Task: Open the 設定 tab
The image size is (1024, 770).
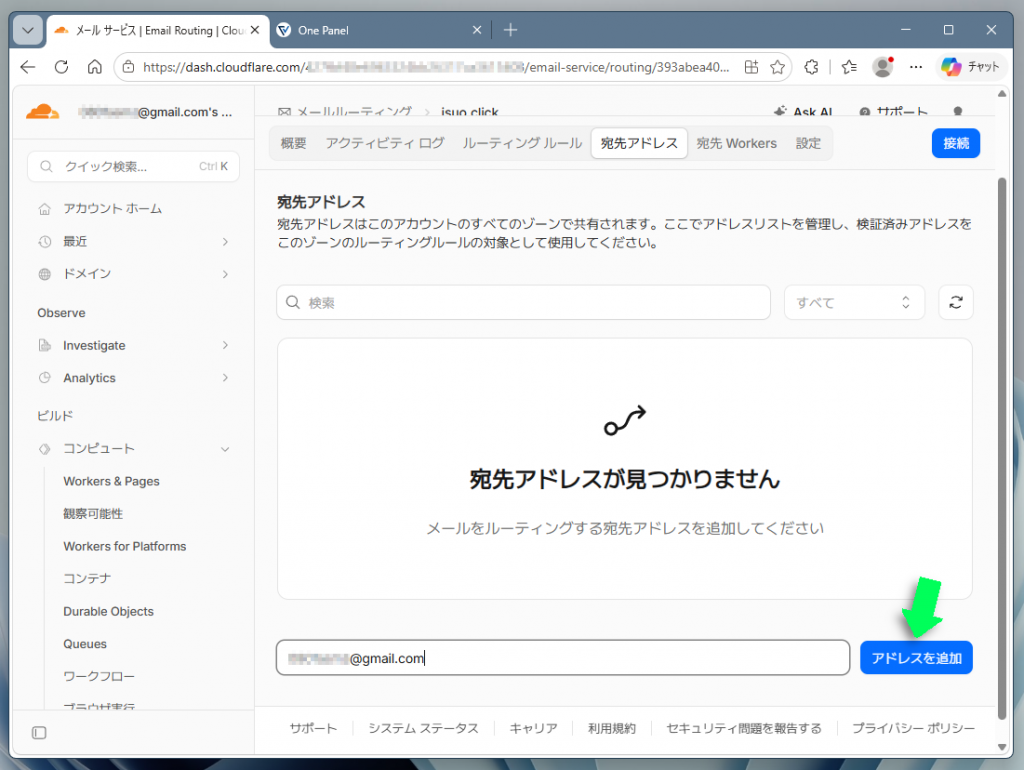Action: click(808, 143)
